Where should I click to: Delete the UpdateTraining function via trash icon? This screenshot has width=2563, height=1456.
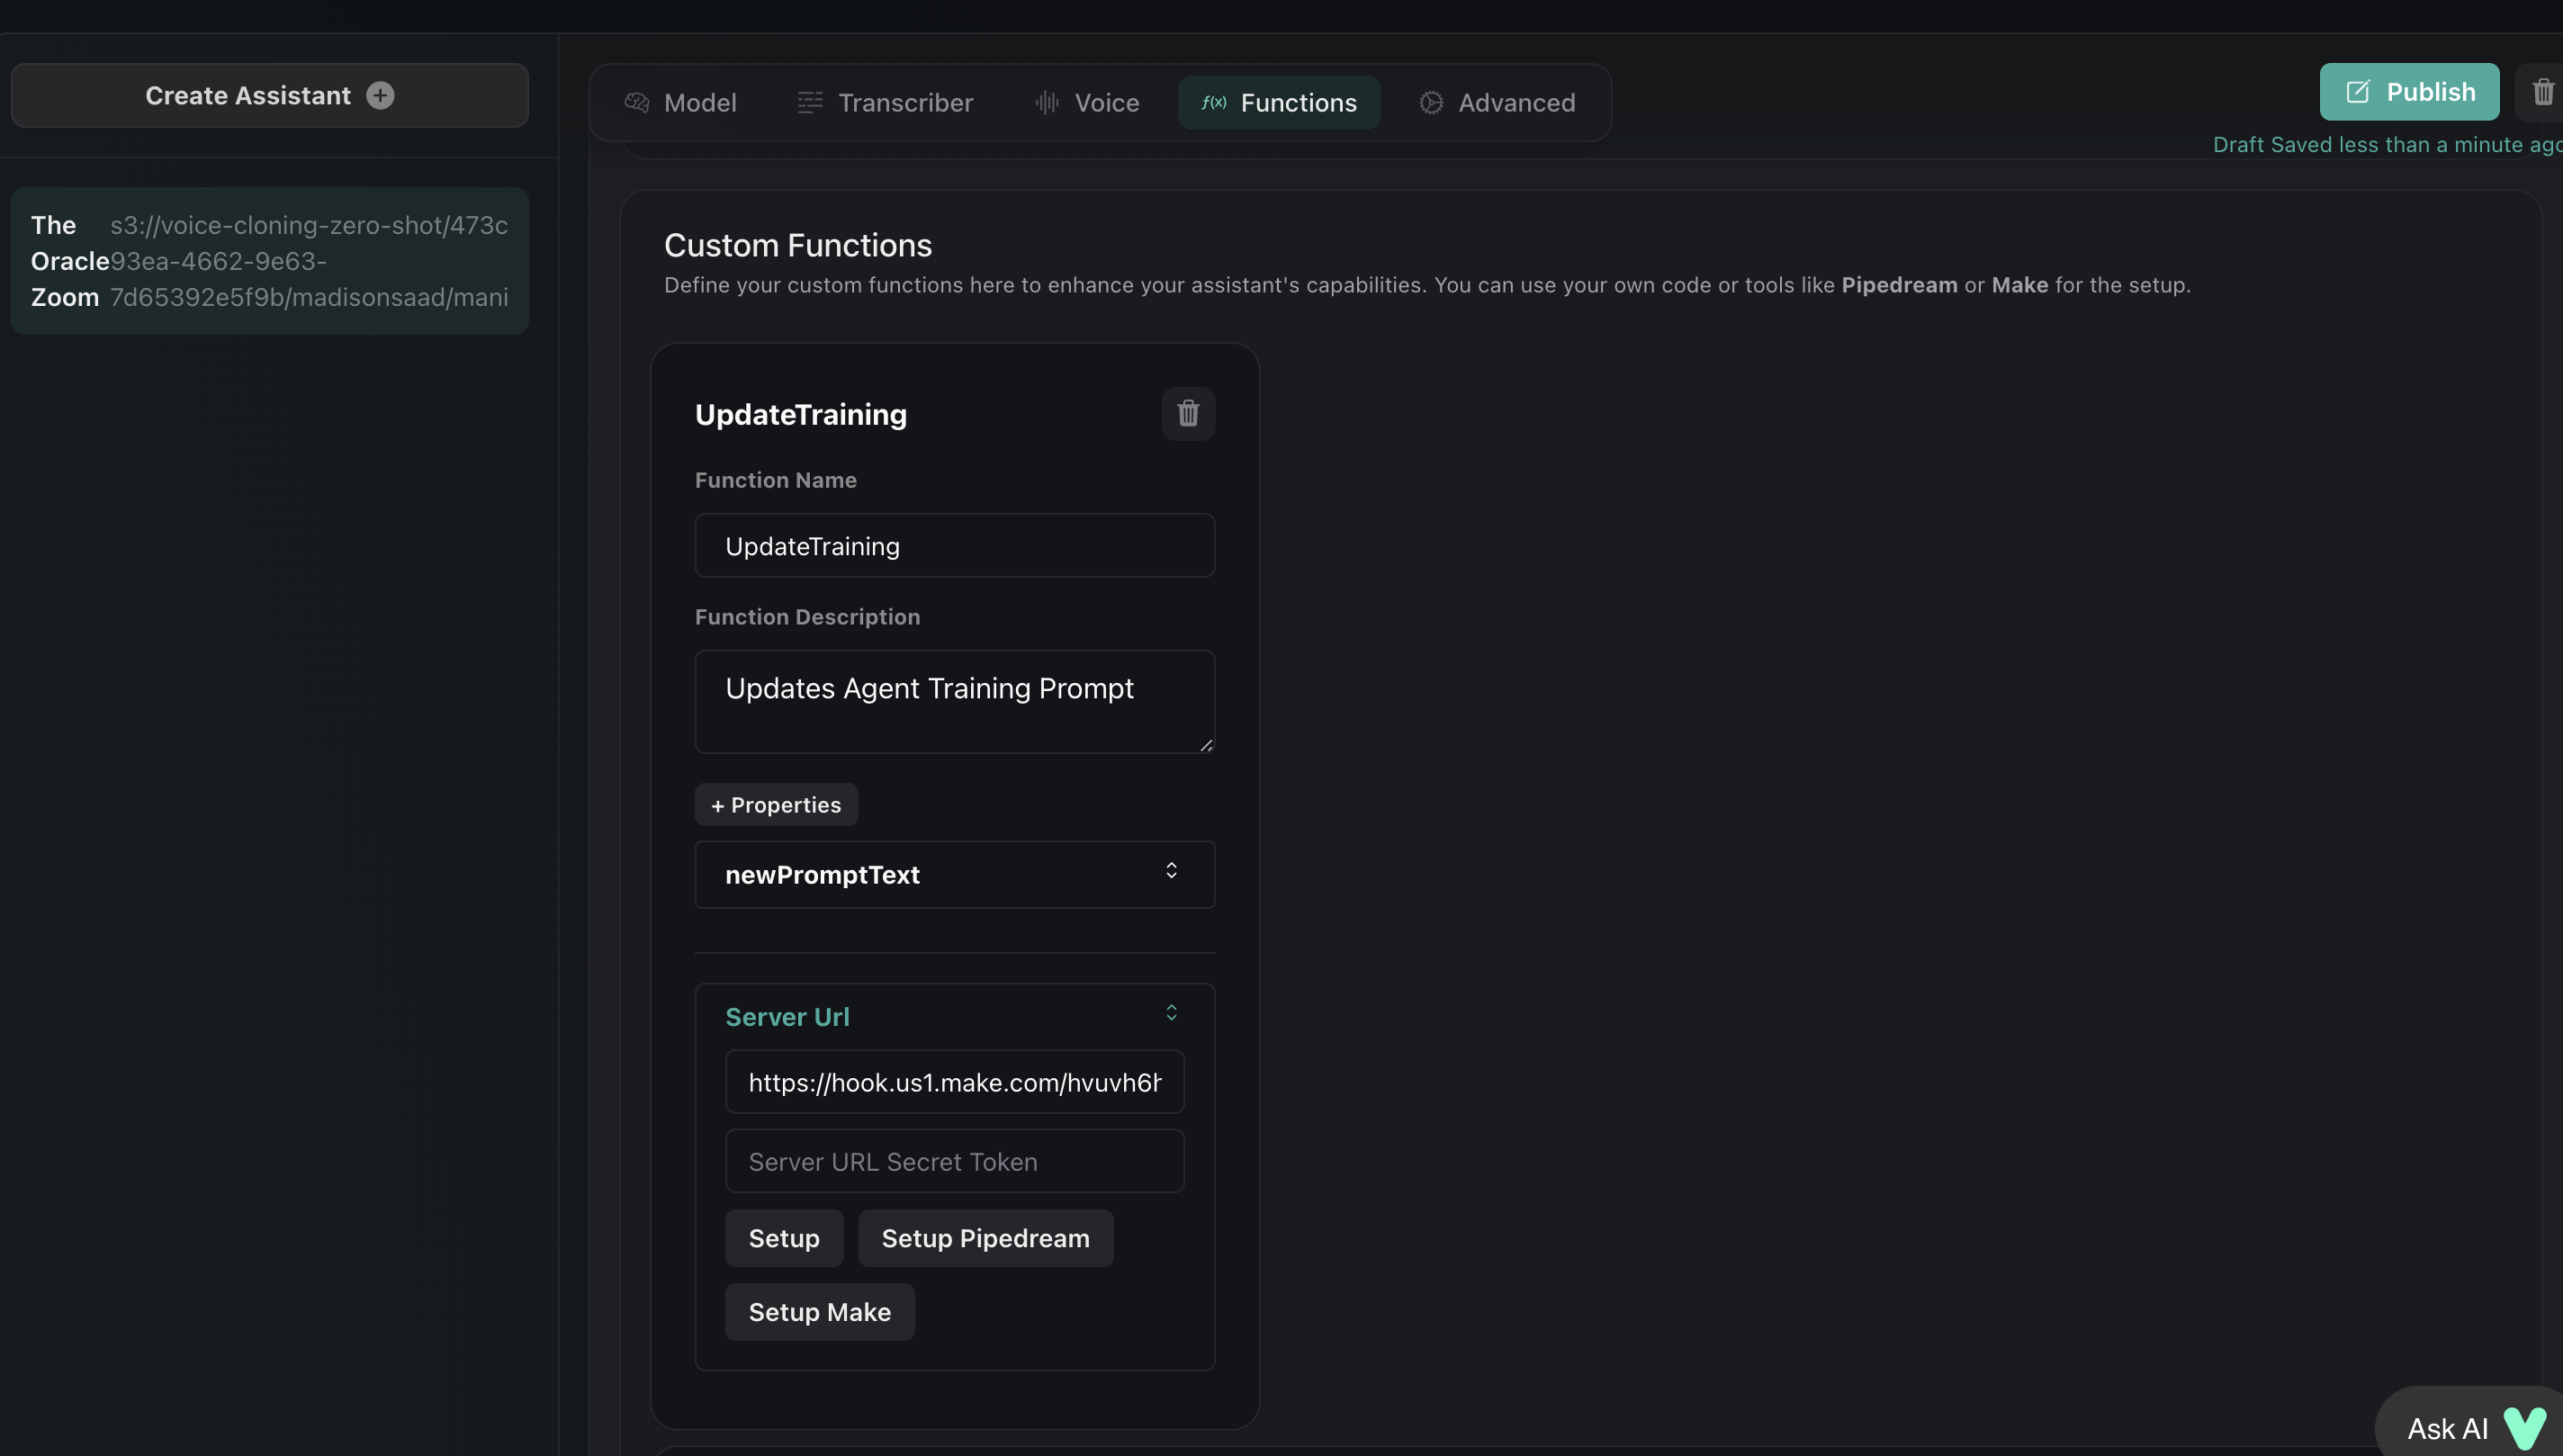point(1188,413)
